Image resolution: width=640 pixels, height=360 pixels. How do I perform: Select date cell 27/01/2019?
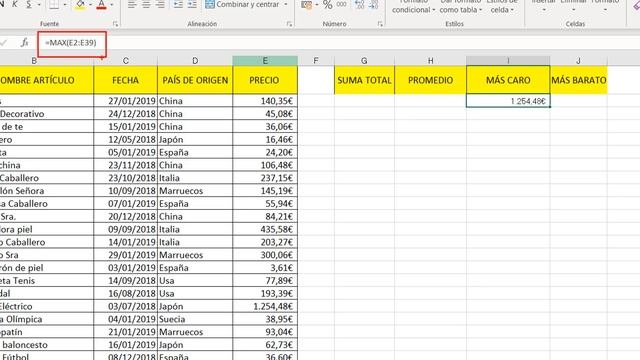[125, 101]
